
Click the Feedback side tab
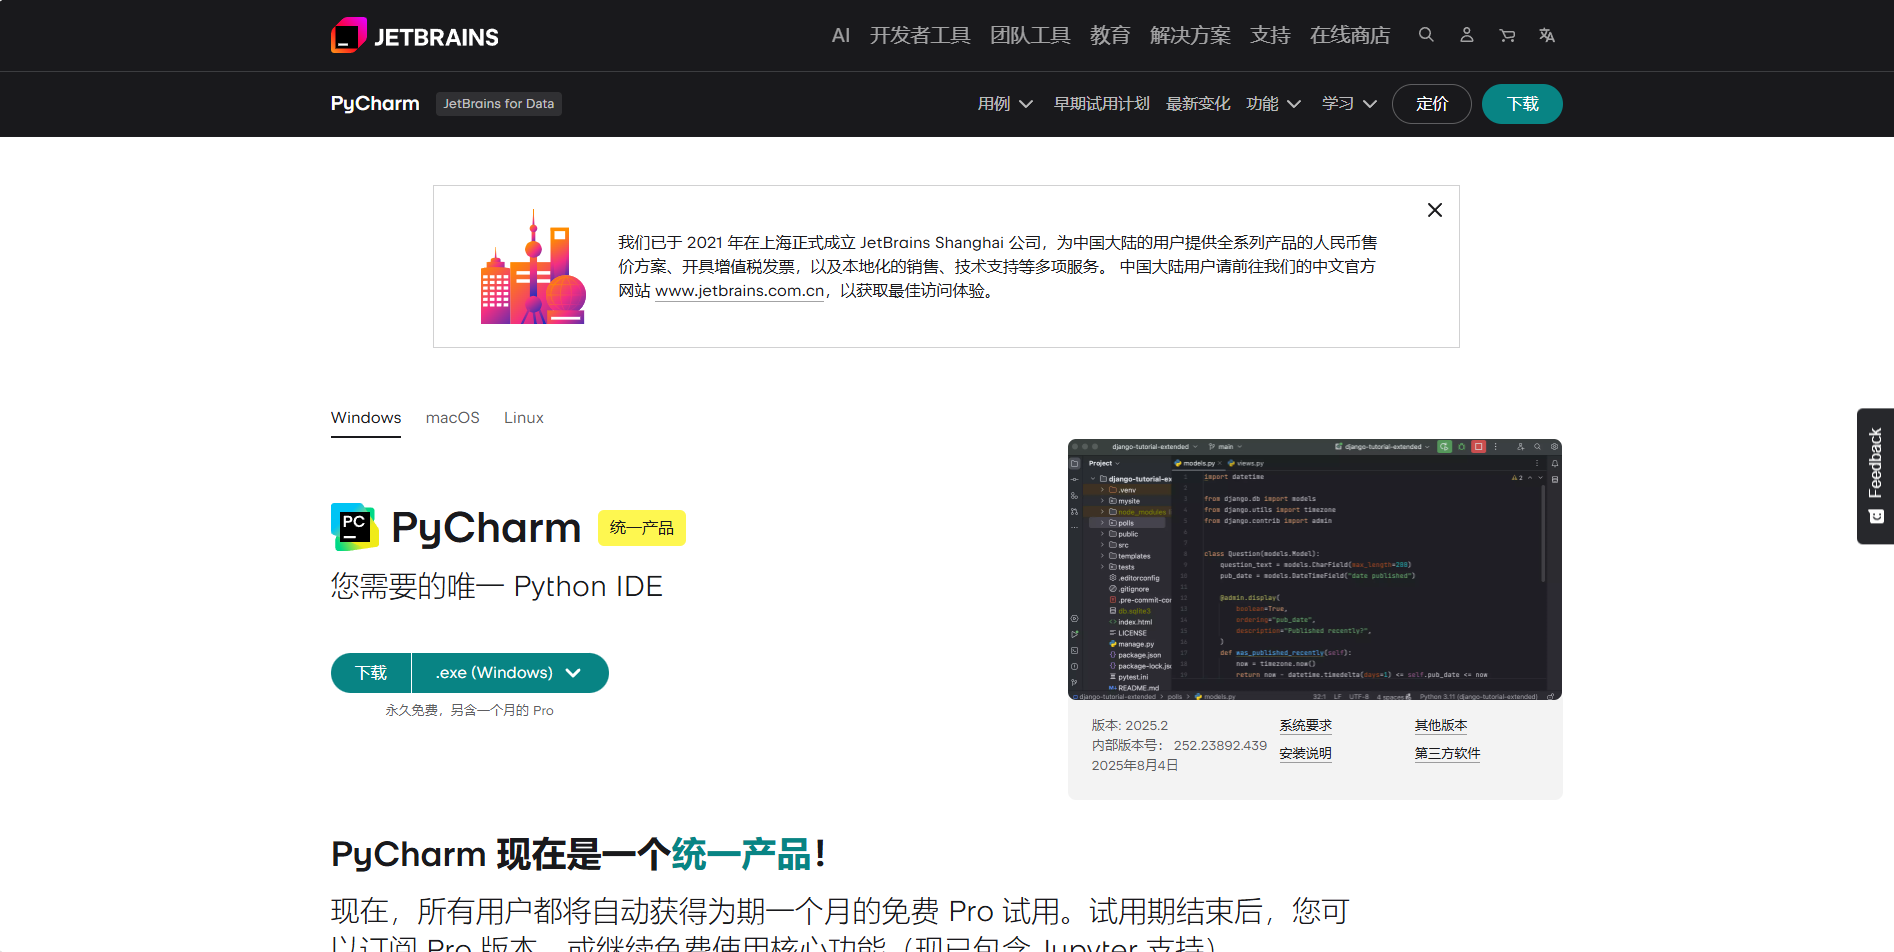click(1875, 476)
